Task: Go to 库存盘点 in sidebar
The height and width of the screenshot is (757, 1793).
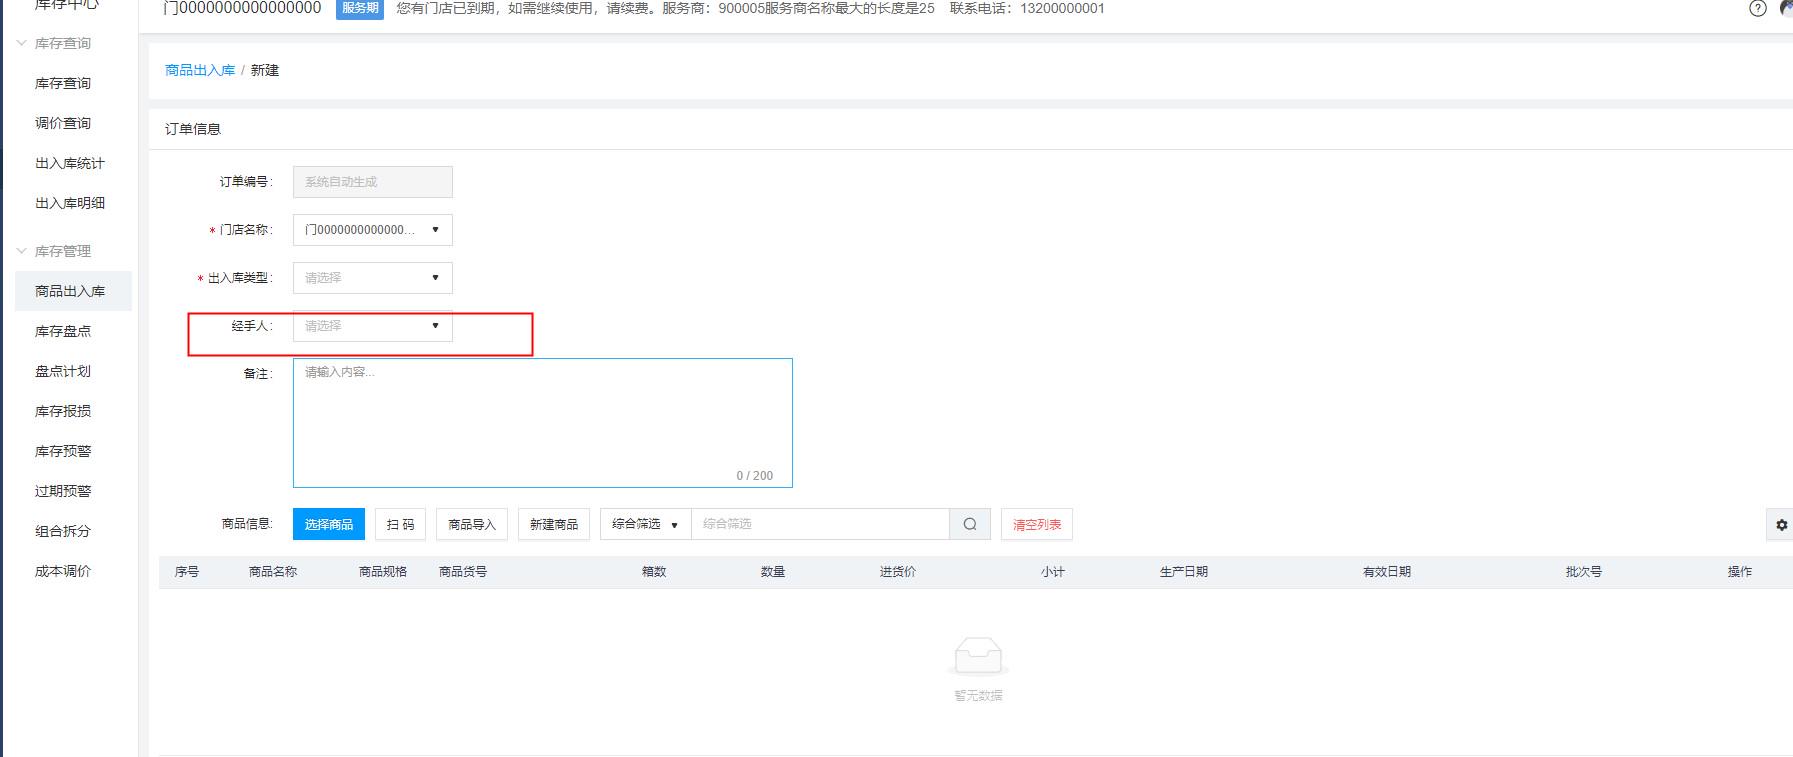Action: (63, 331)
